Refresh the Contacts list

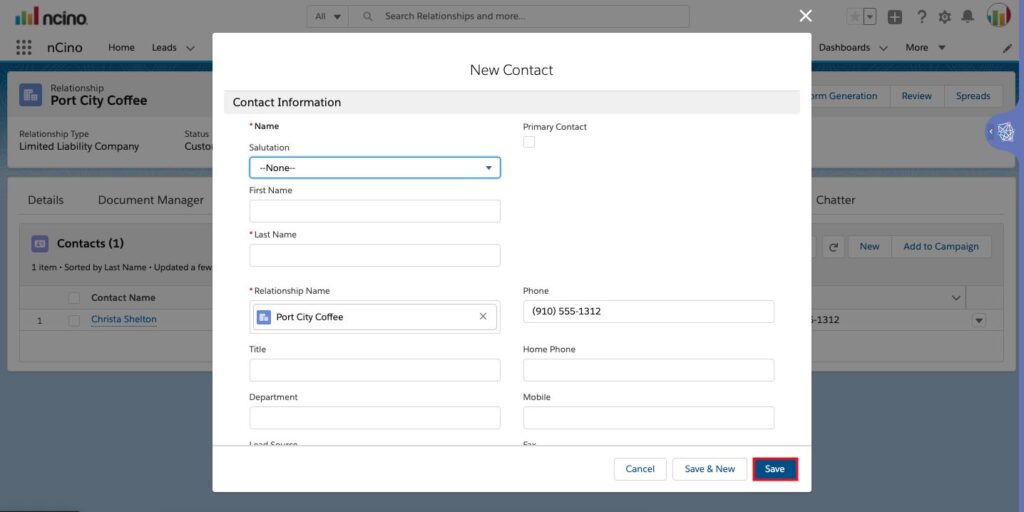coord(833,247)
